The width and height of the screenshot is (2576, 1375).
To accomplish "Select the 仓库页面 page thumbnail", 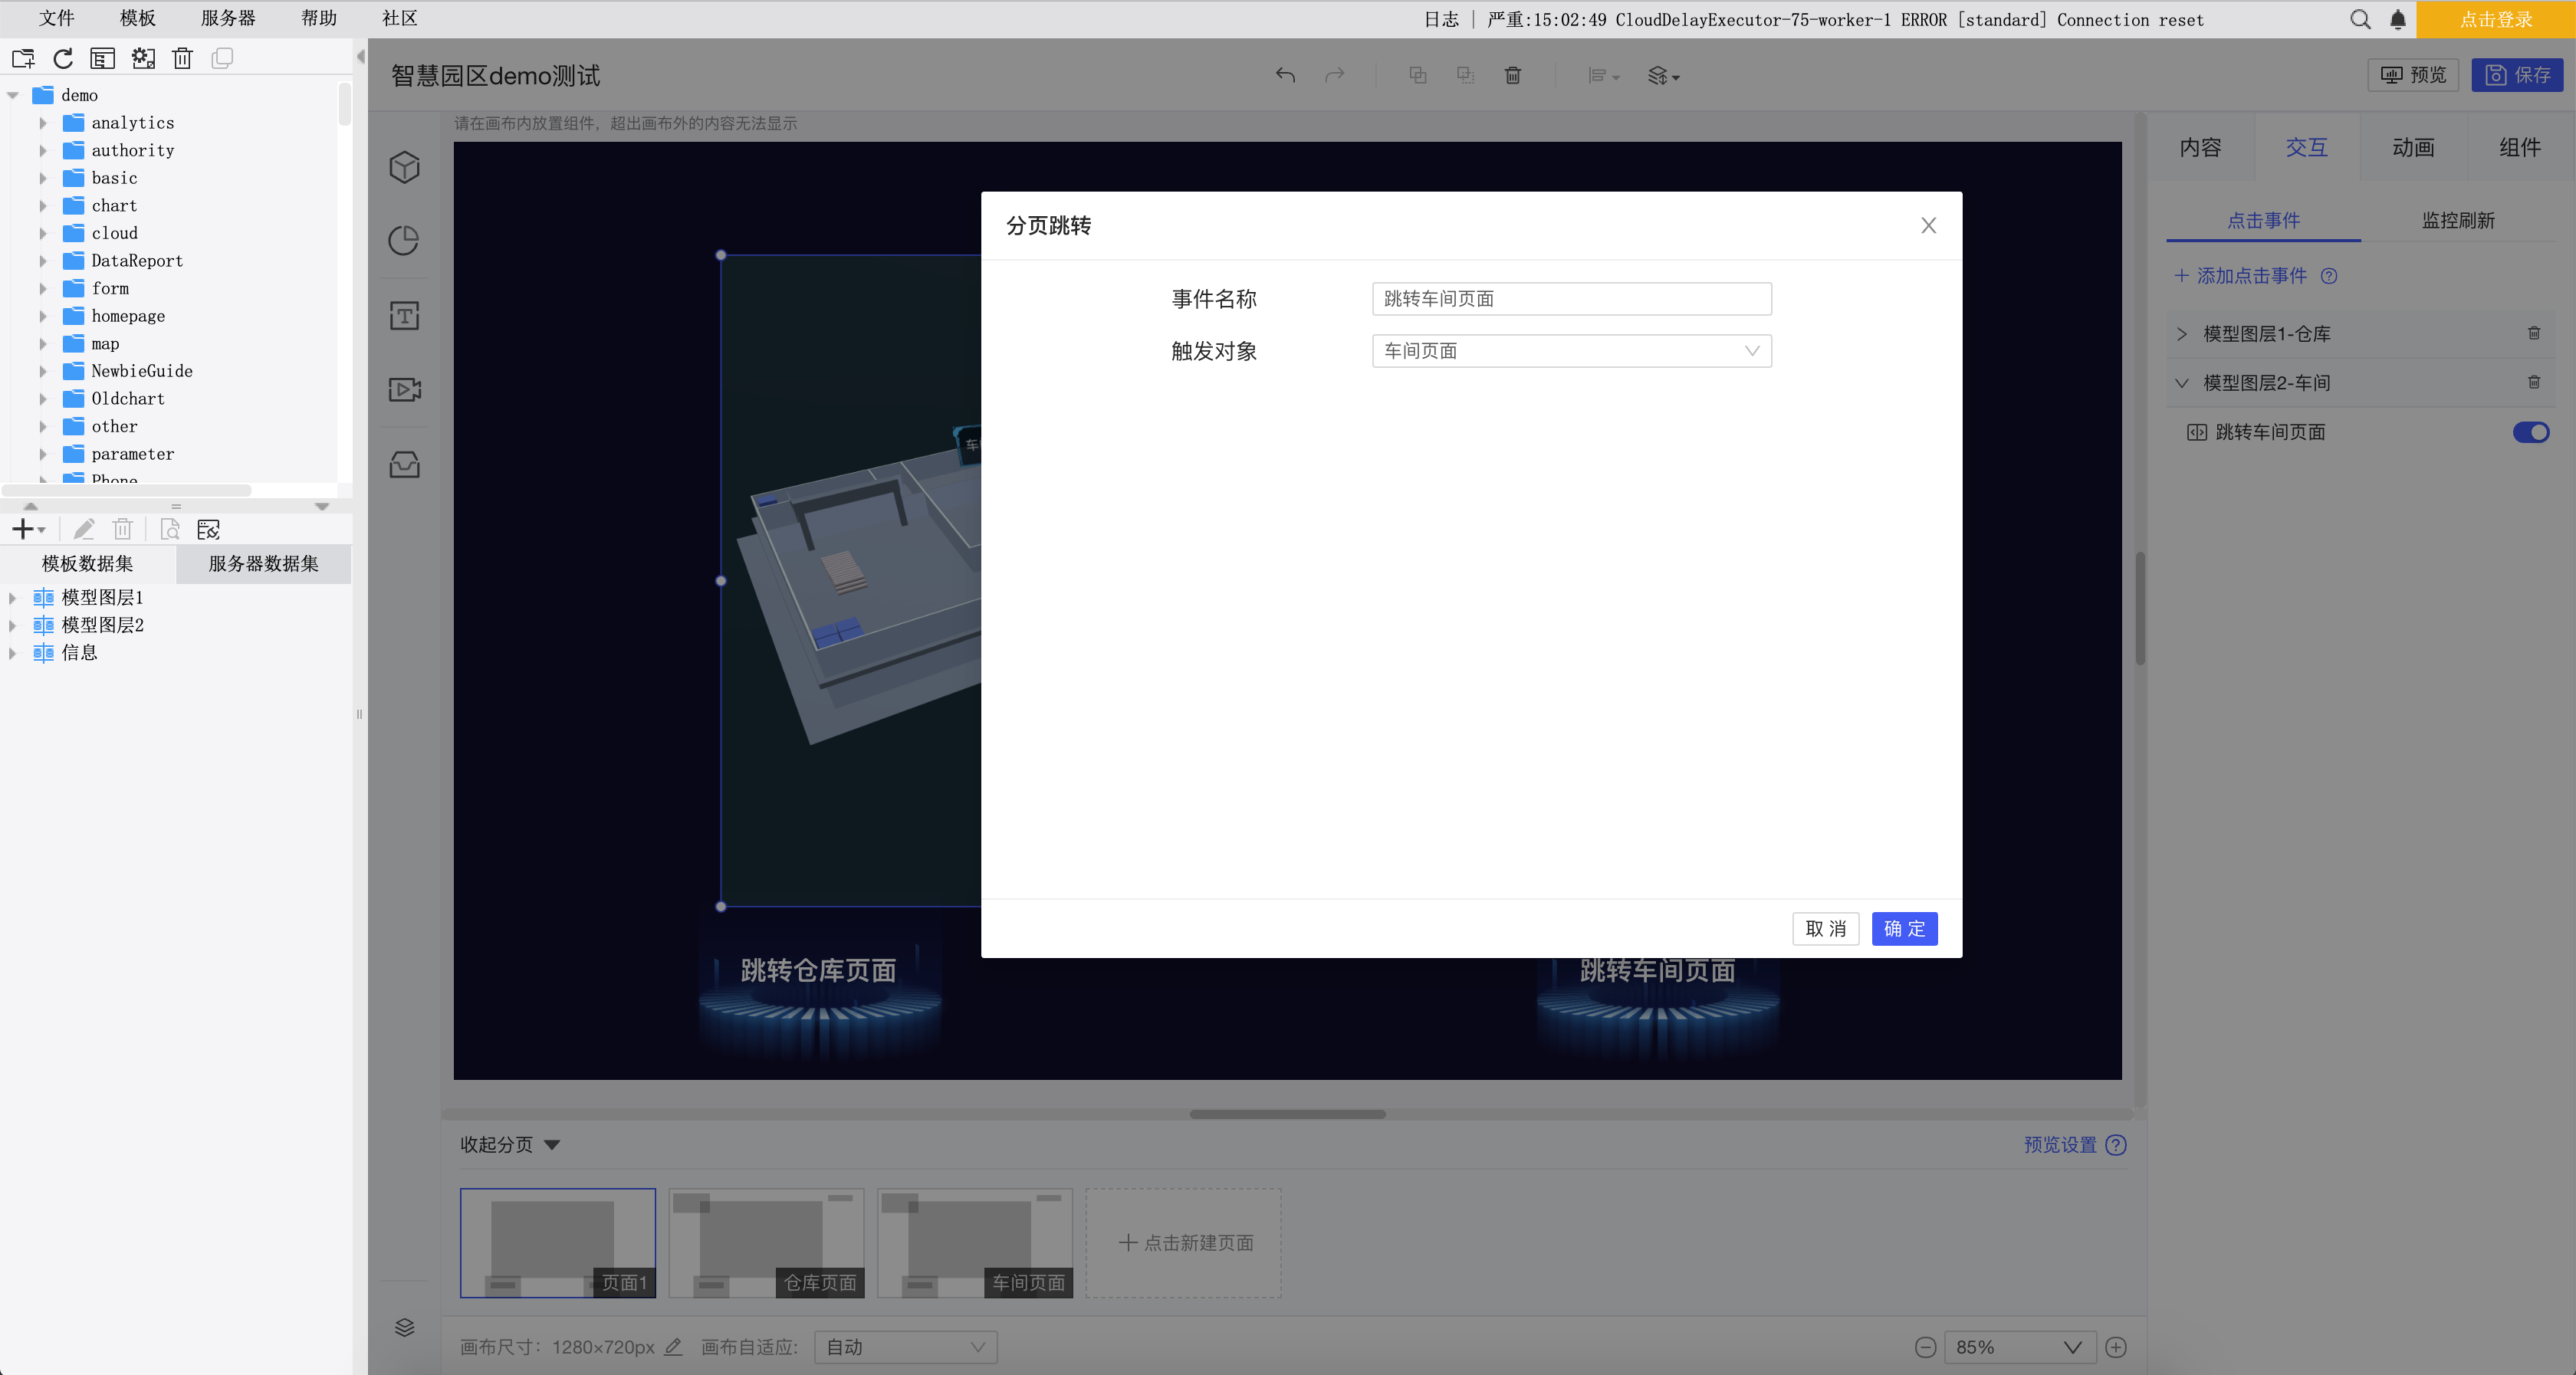I will pyautogui.click(x=766, y=1243).
